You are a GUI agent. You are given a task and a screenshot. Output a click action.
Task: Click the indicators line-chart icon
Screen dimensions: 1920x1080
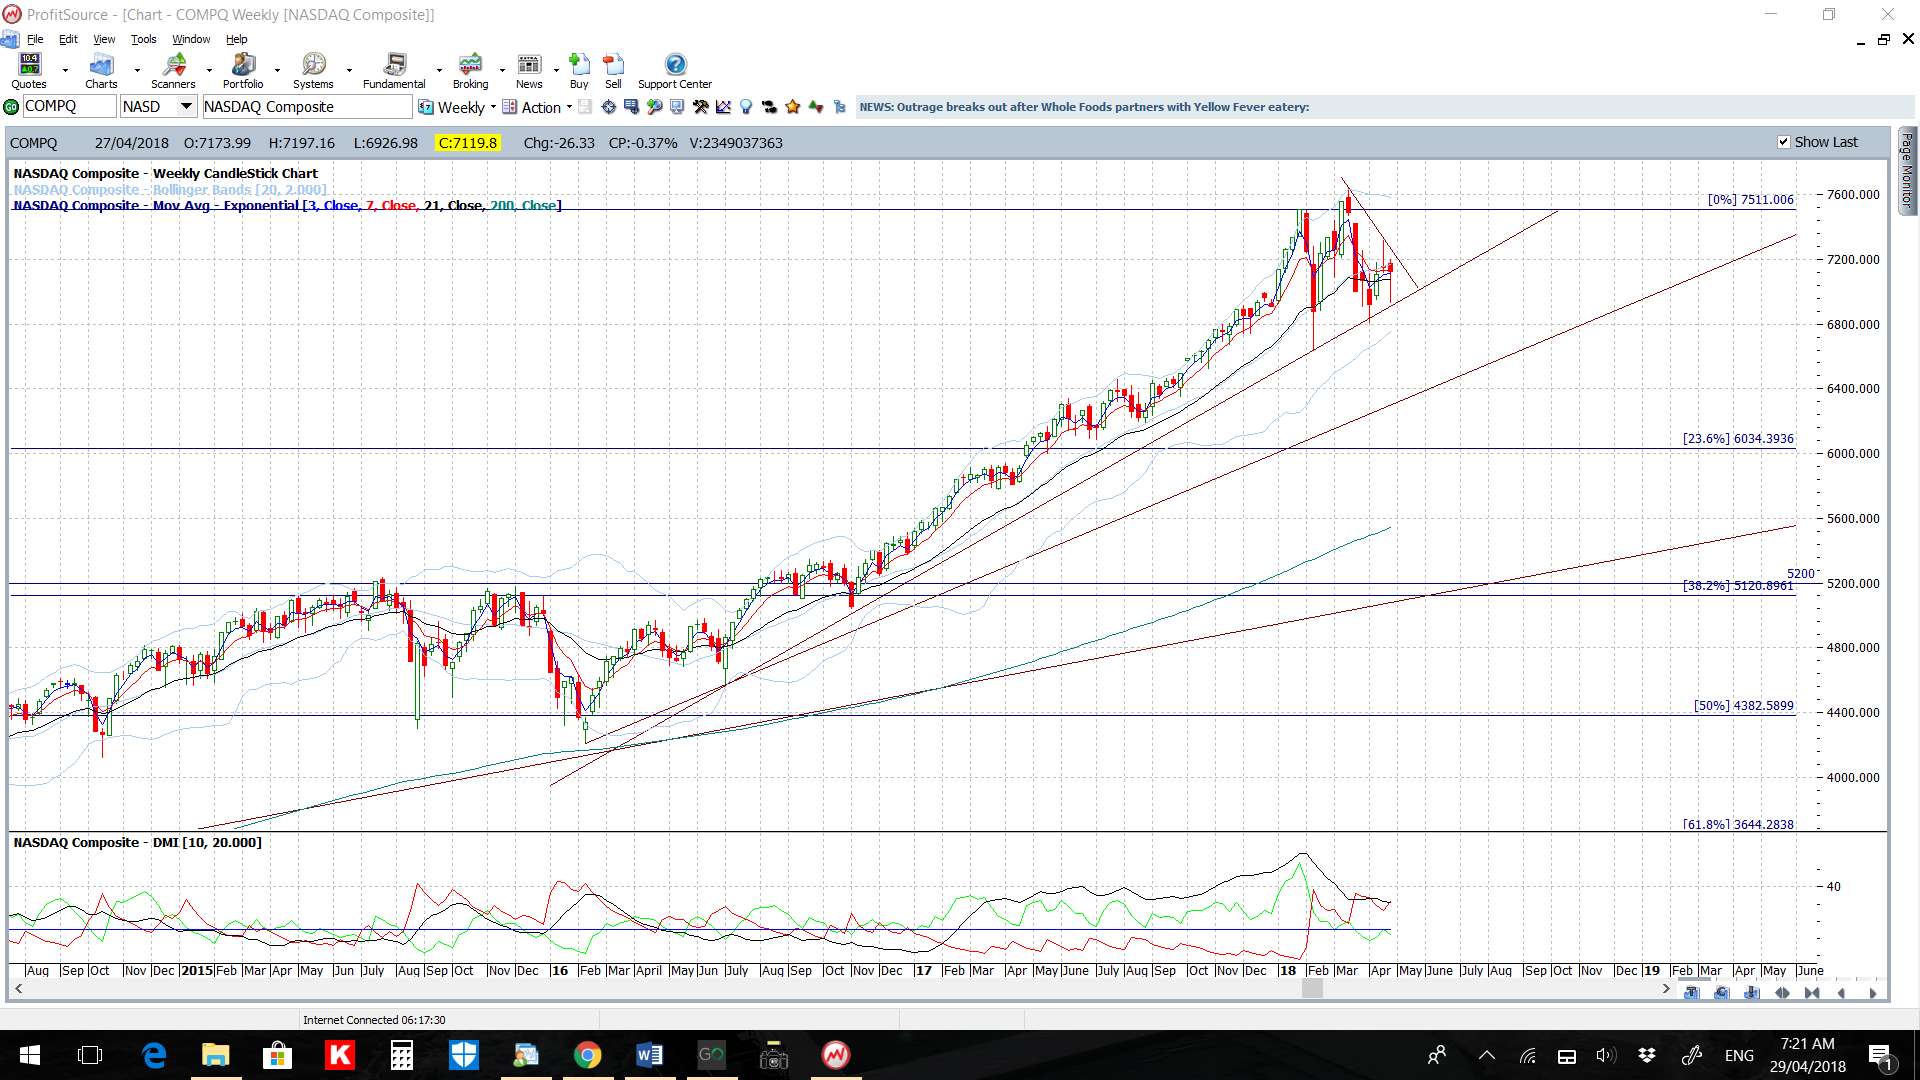coord(723,107)
